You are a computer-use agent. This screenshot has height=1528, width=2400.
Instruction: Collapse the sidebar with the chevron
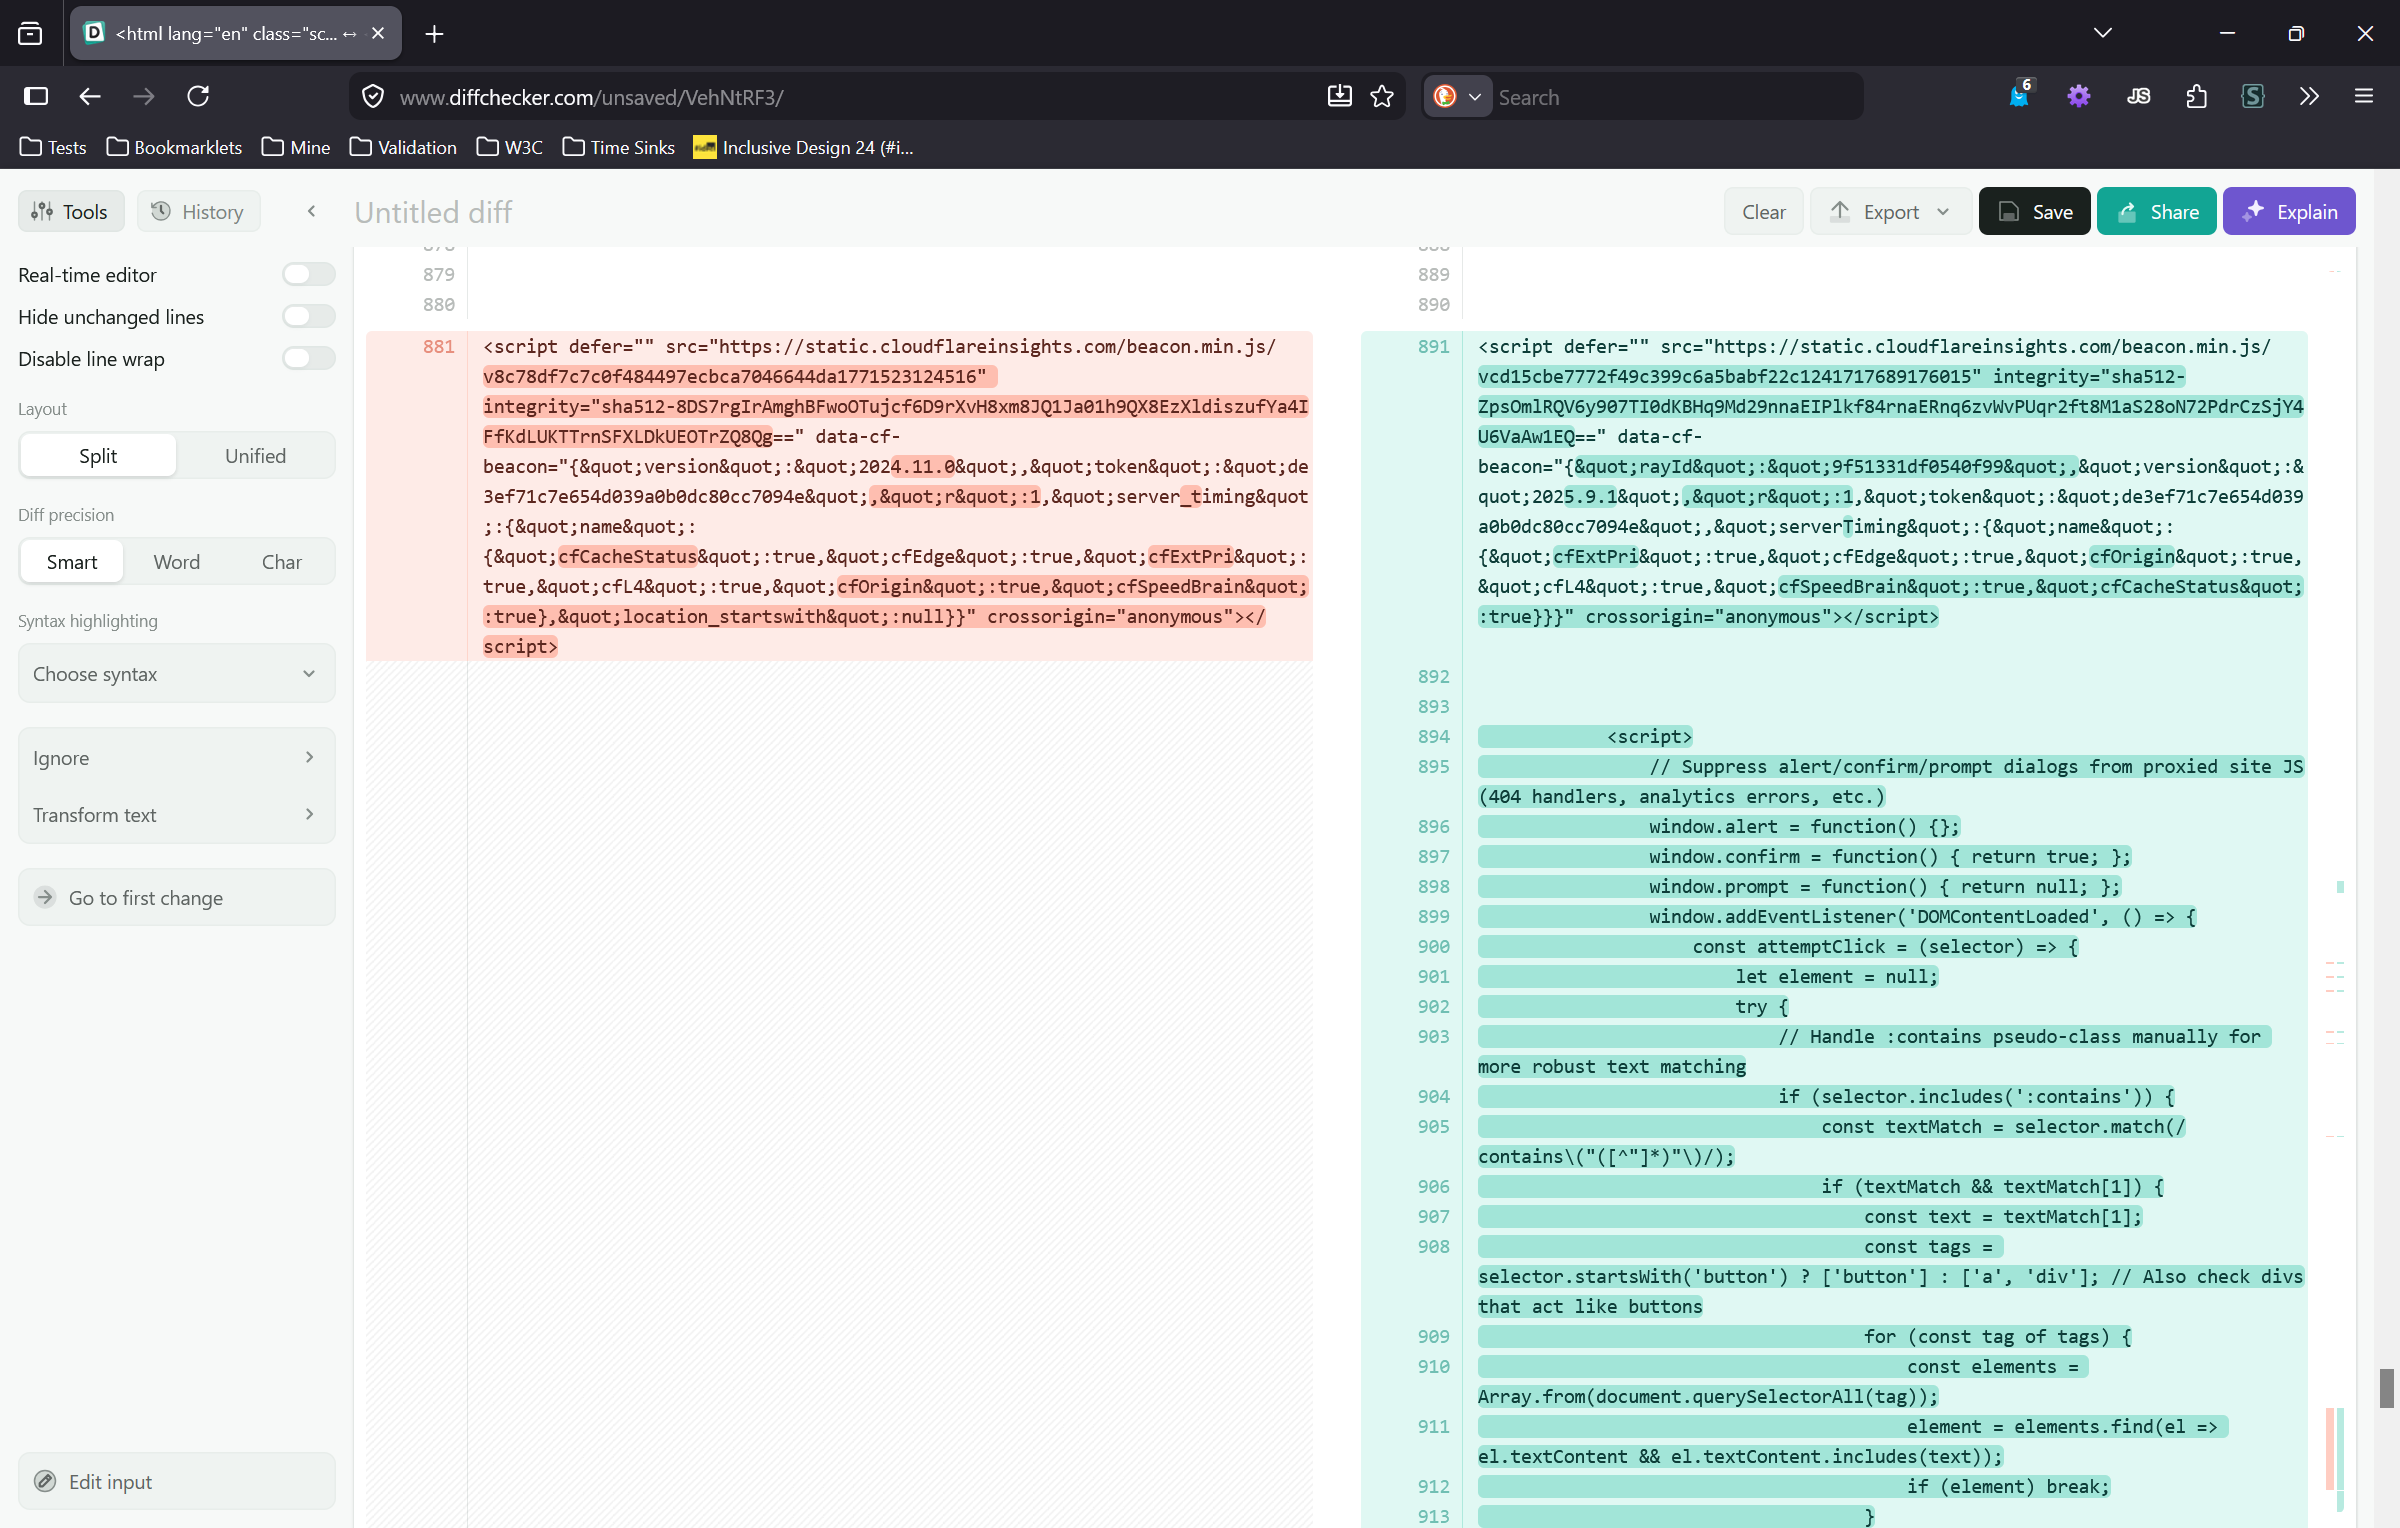tap(312, 211)
